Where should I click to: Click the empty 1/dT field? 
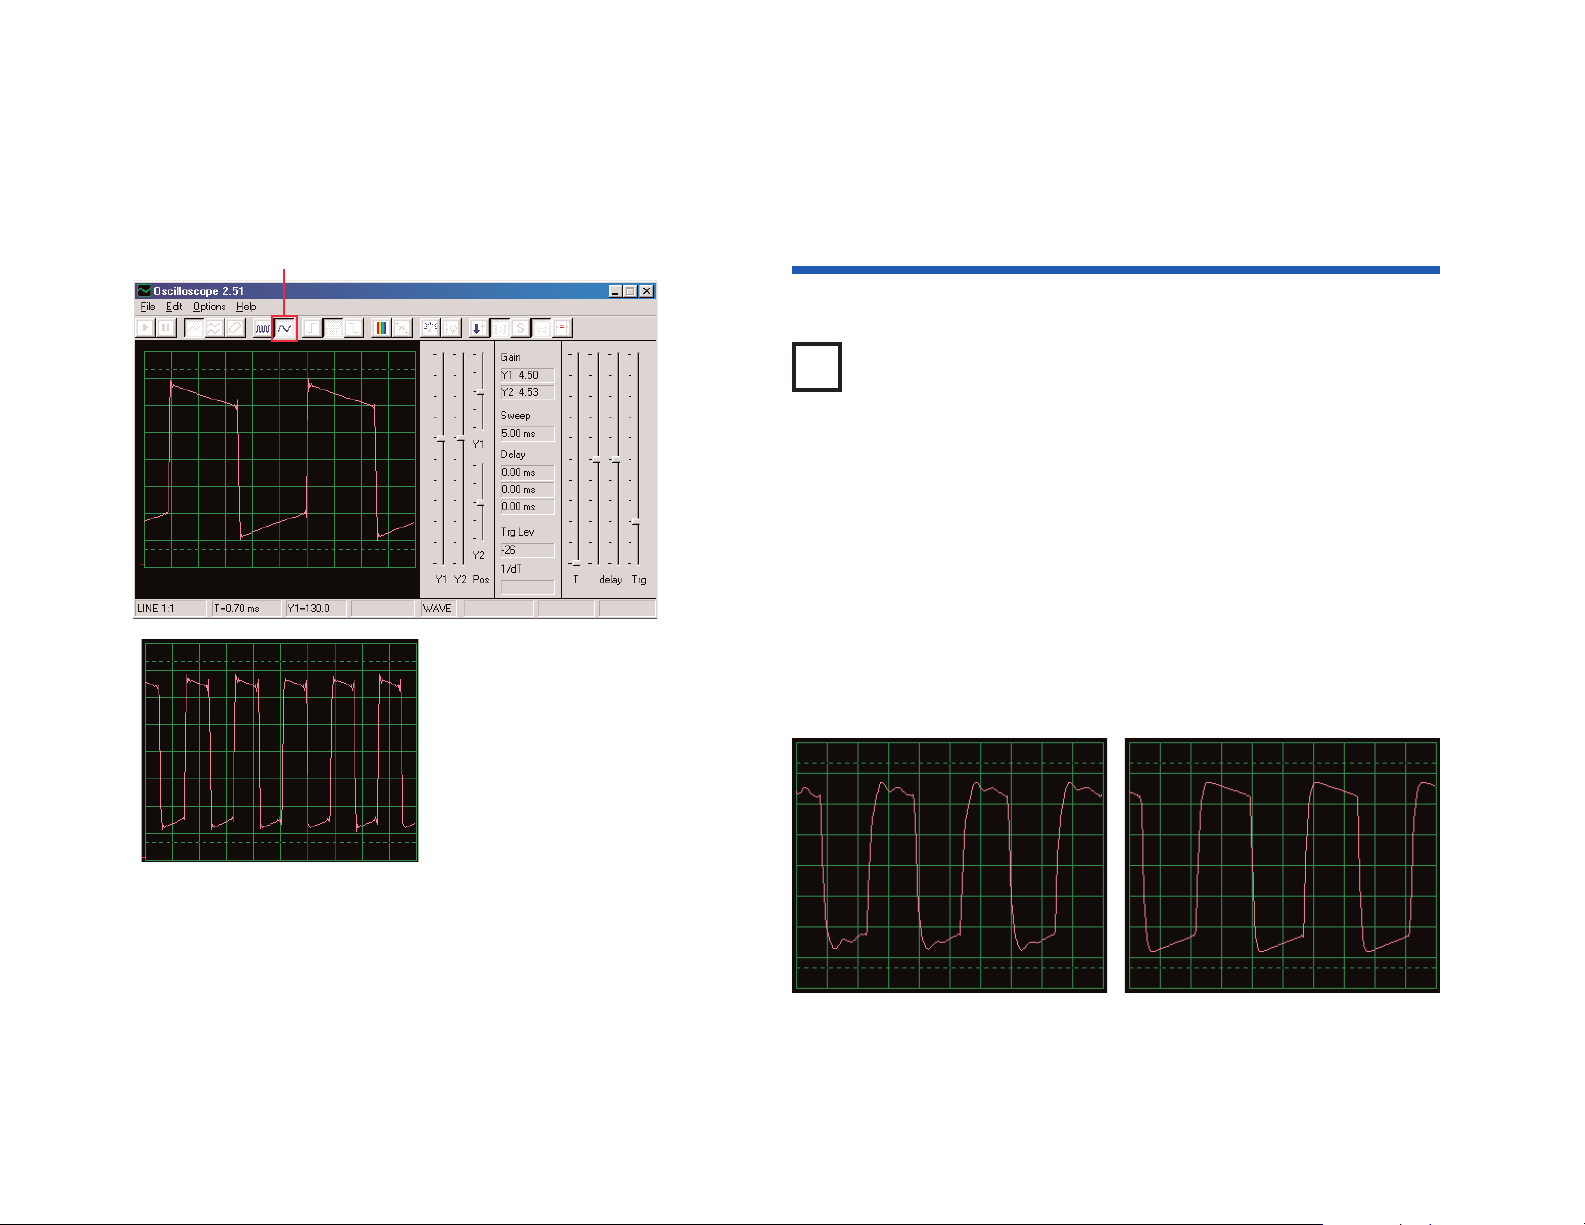click(x=527, y=587)
